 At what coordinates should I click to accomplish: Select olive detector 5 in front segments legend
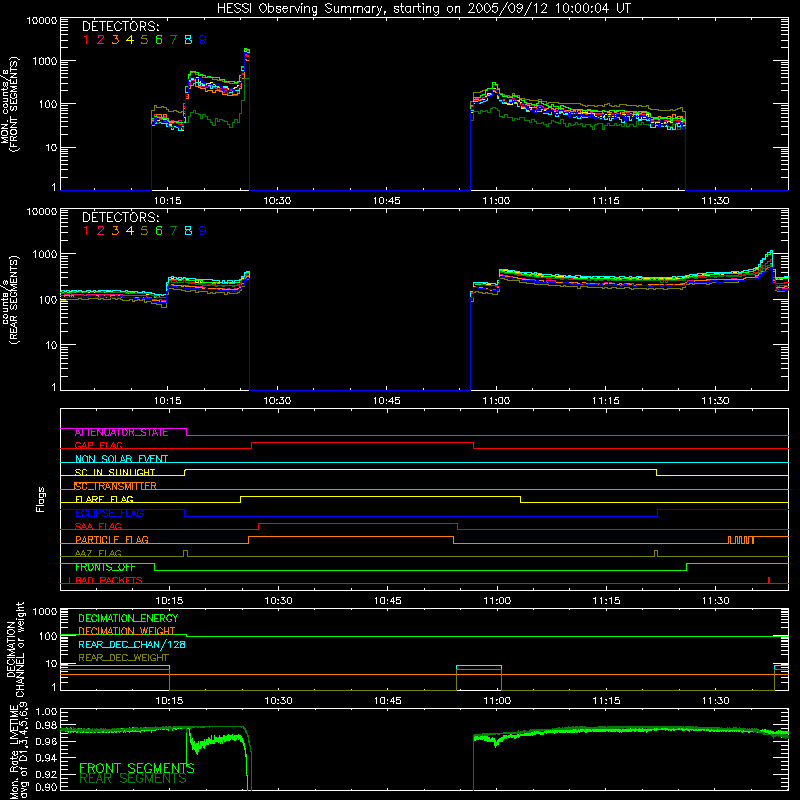144,40
